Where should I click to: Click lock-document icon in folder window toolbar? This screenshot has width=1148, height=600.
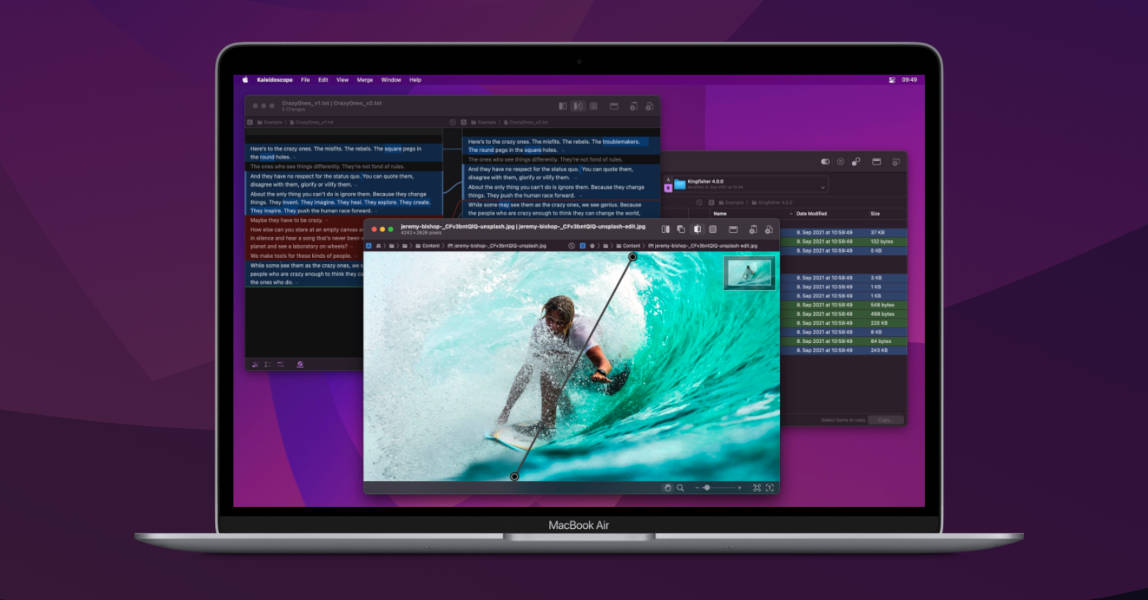tap(856, 162)
